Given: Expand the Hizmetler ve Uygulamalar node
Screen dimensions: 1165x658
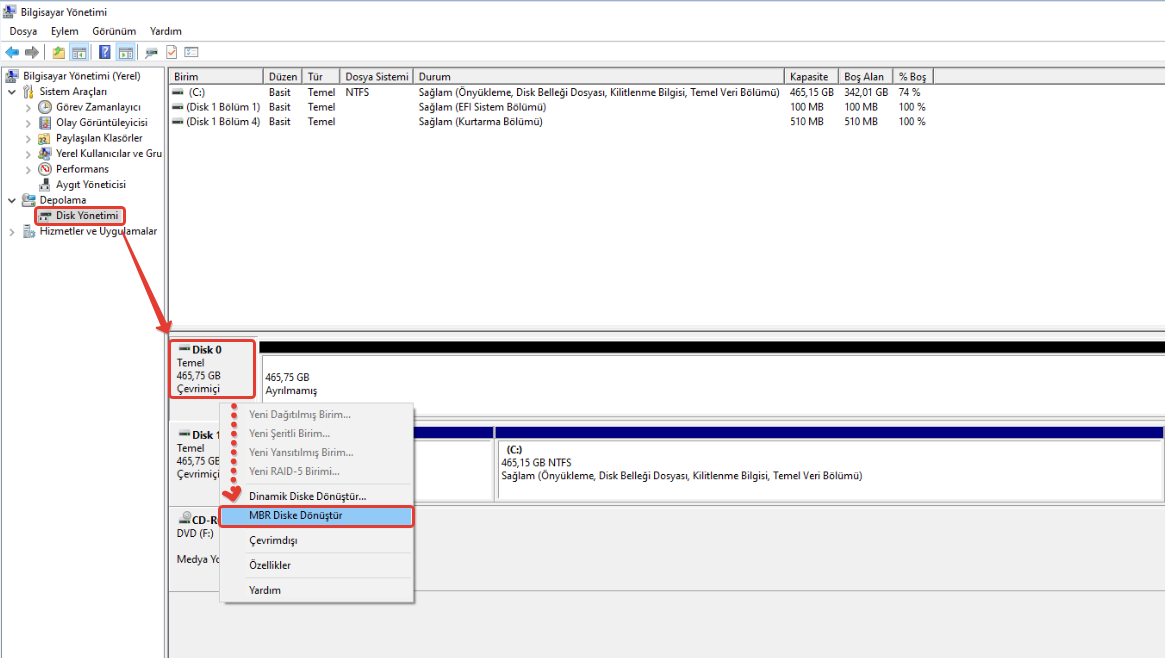Looking at the screenshot, I should [12, 232].
